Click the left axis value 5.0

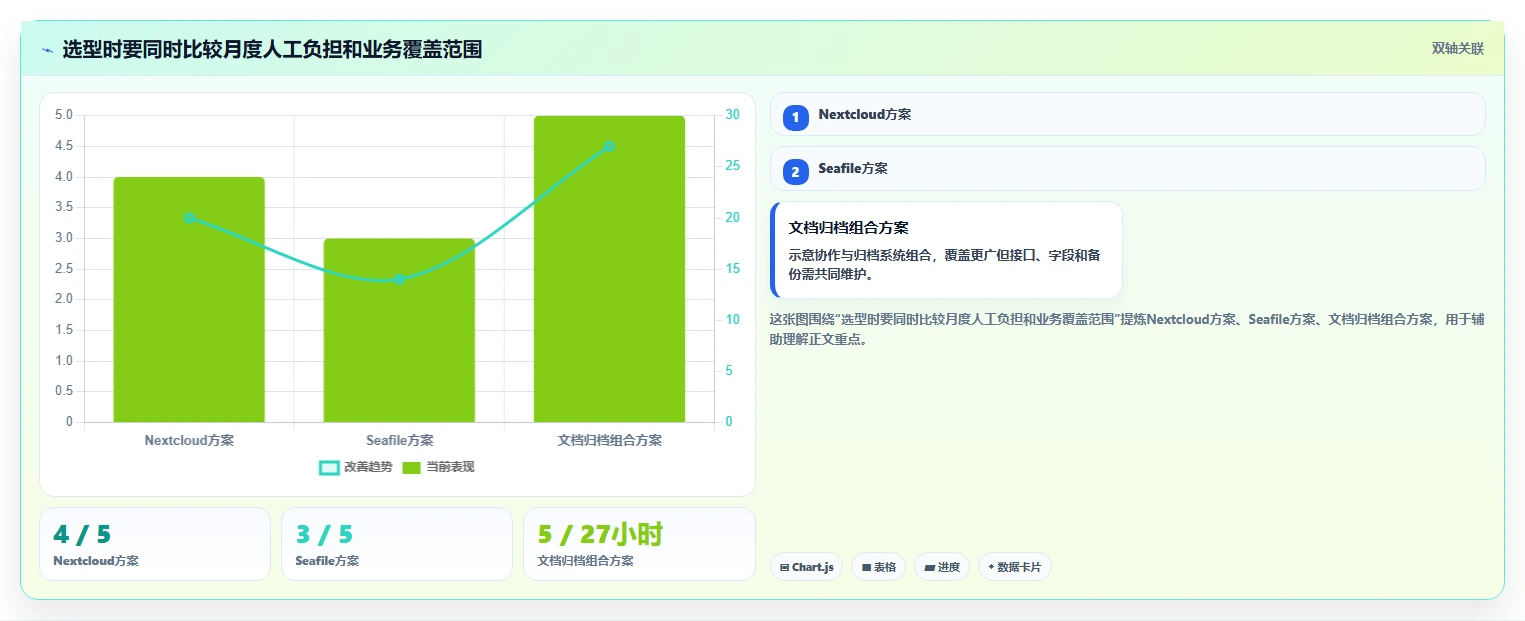click(64, 115)
